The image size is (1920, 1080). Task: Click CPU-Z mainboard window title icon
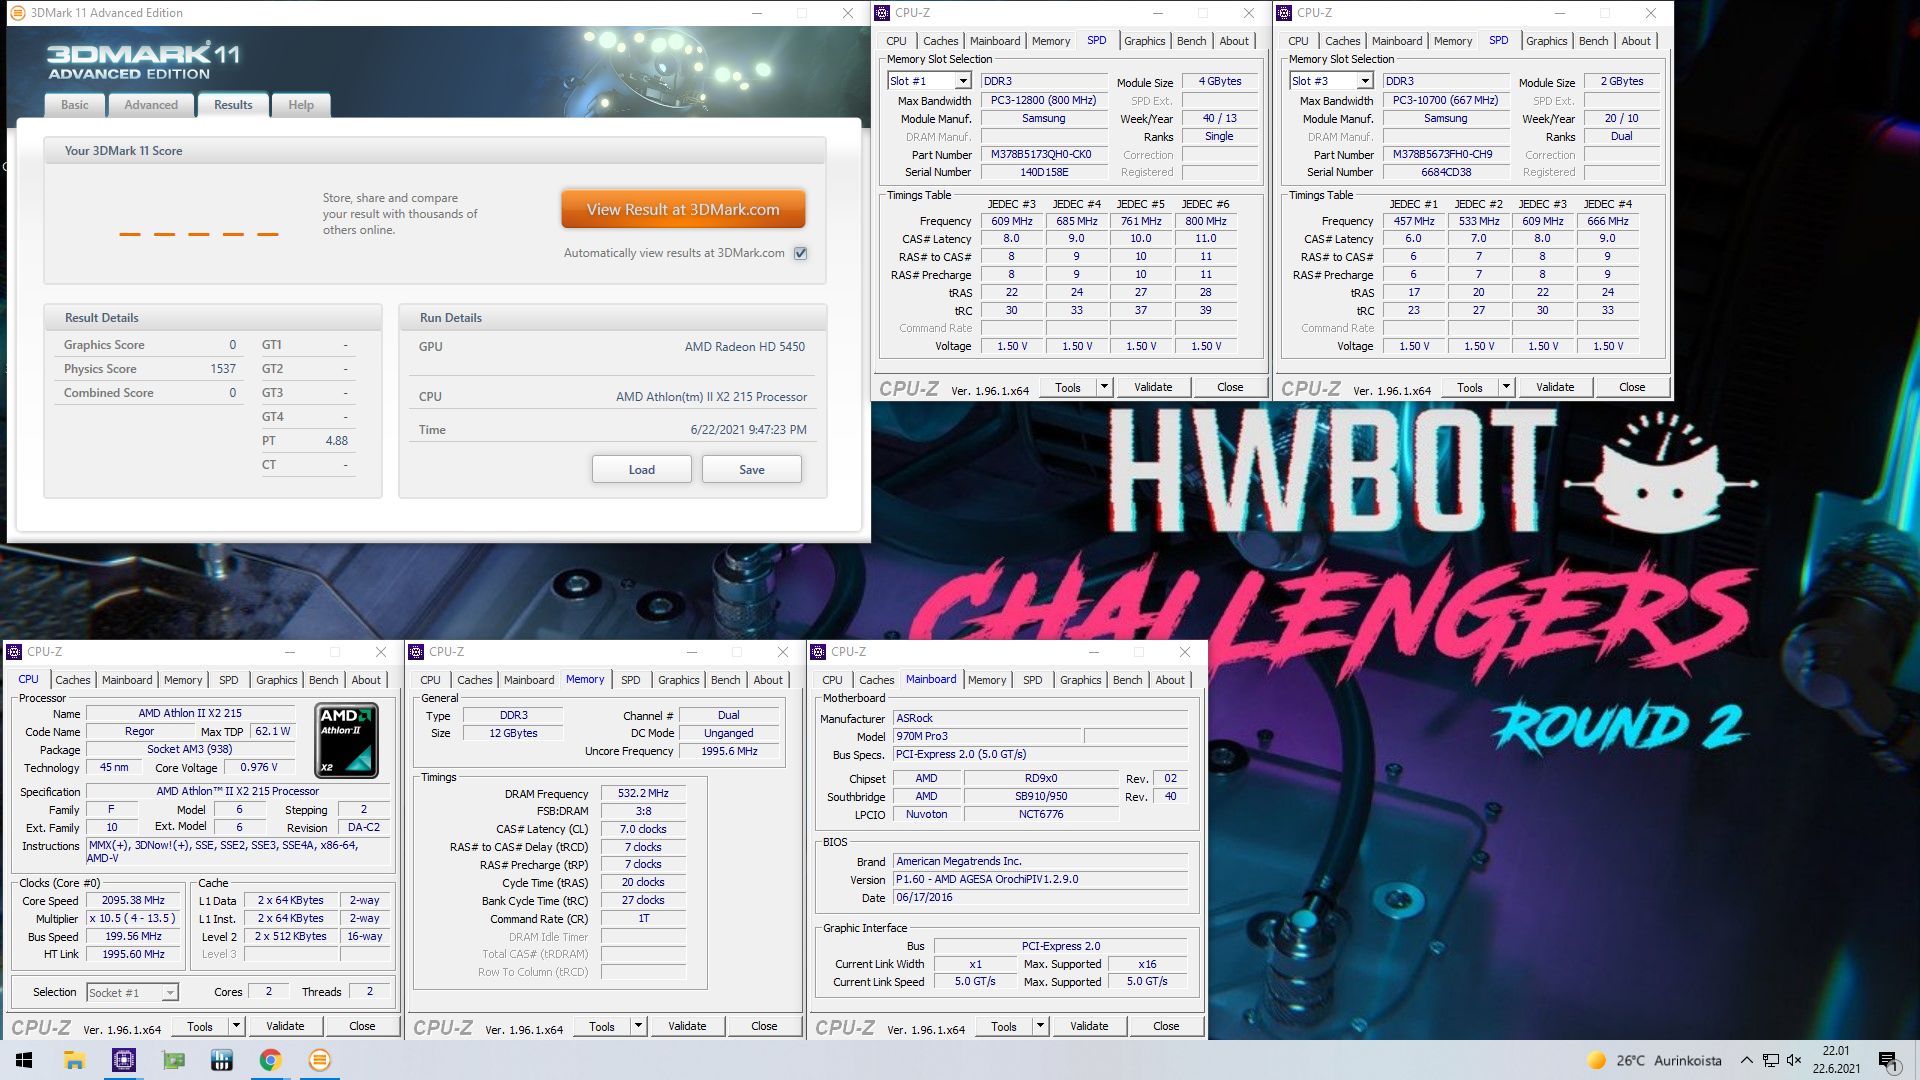tap(818, 652)
